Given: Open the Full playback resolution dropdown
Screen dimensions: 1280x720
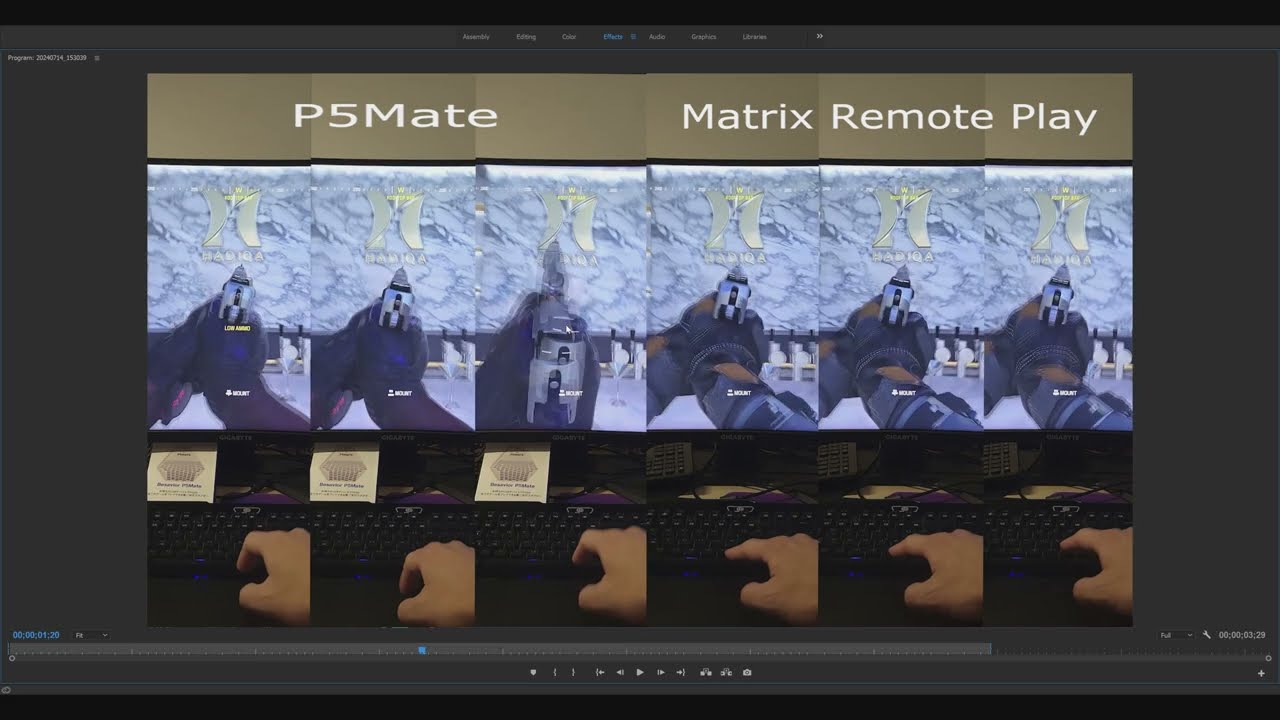Looking at the screenshot, I should [x=1176, y=635].
